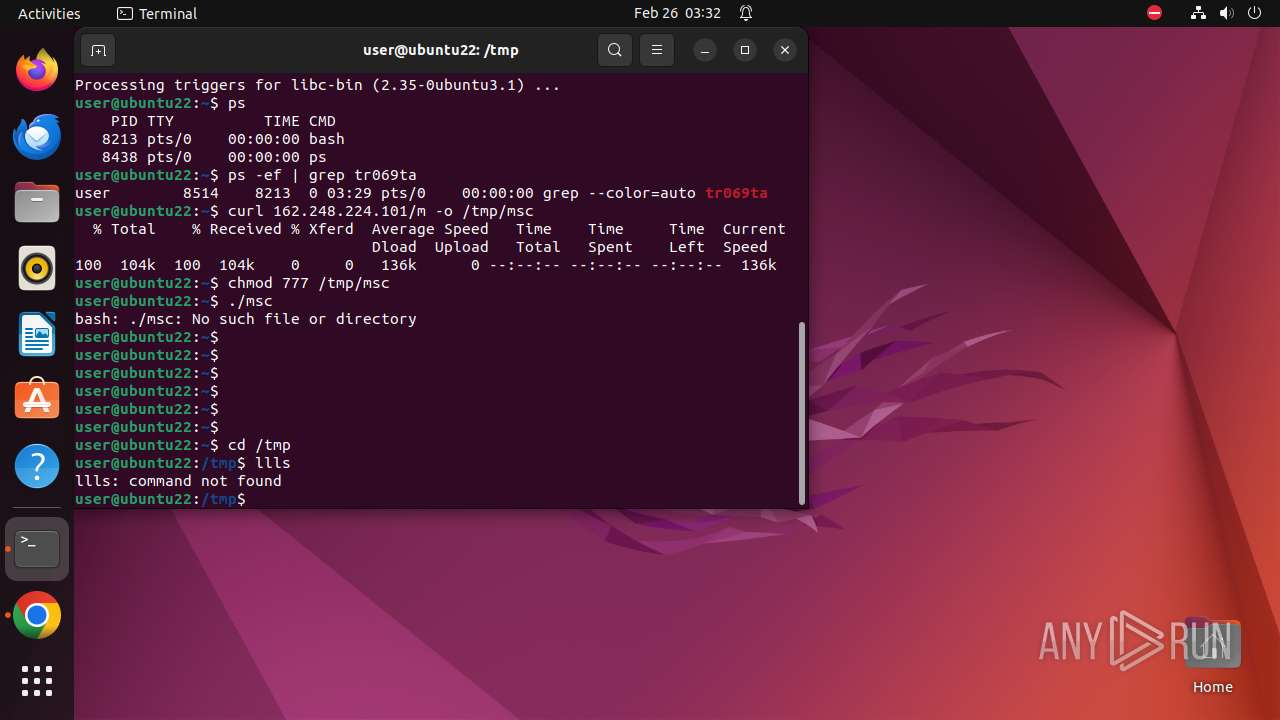Open the clock and calendar at Feb 26 03:32

677,13
